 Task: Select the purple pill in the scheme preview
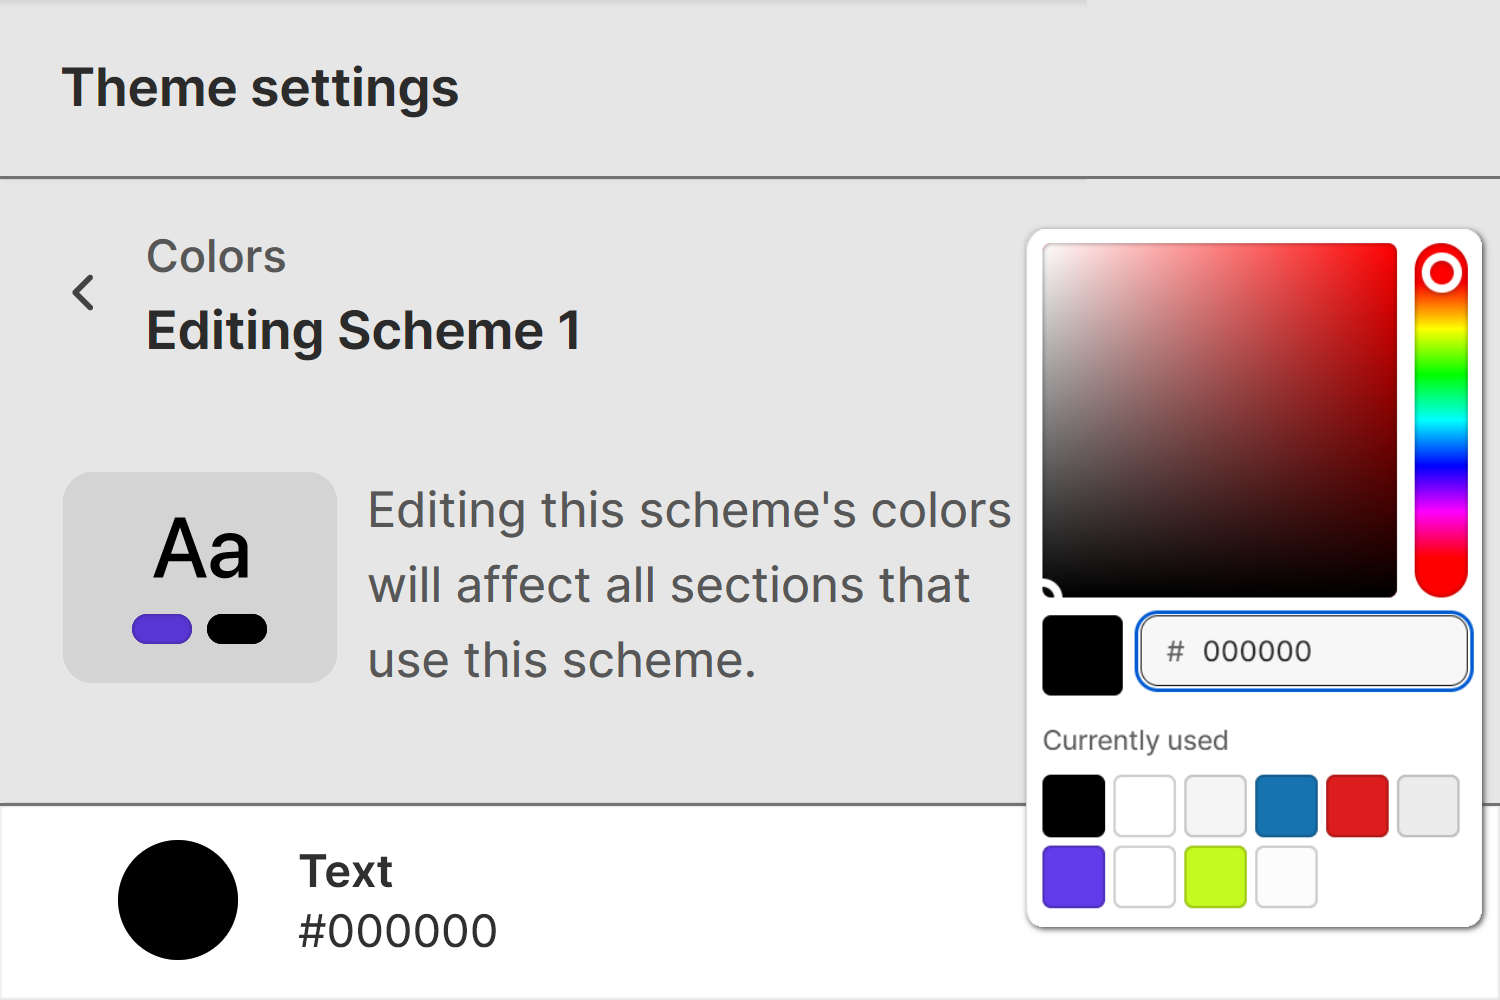coord(161,628)
